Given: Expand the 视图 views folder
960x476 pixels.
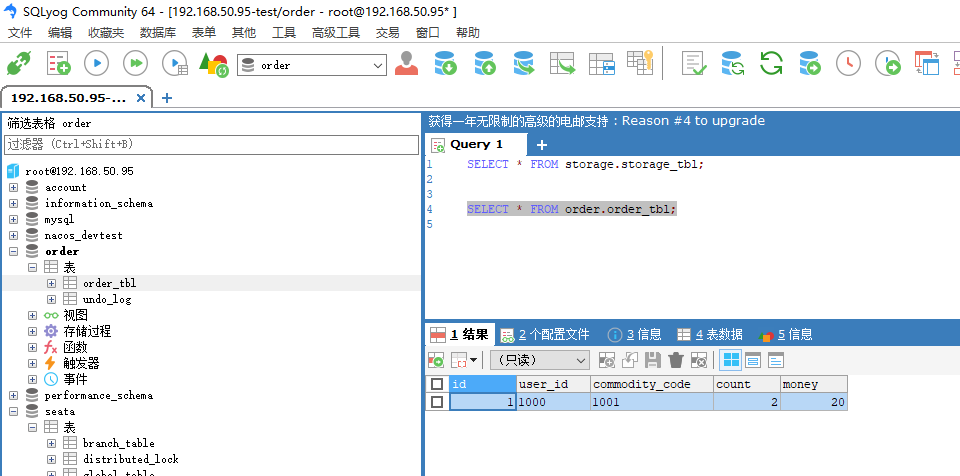Looking at the screenshot, I should (32, 315).
